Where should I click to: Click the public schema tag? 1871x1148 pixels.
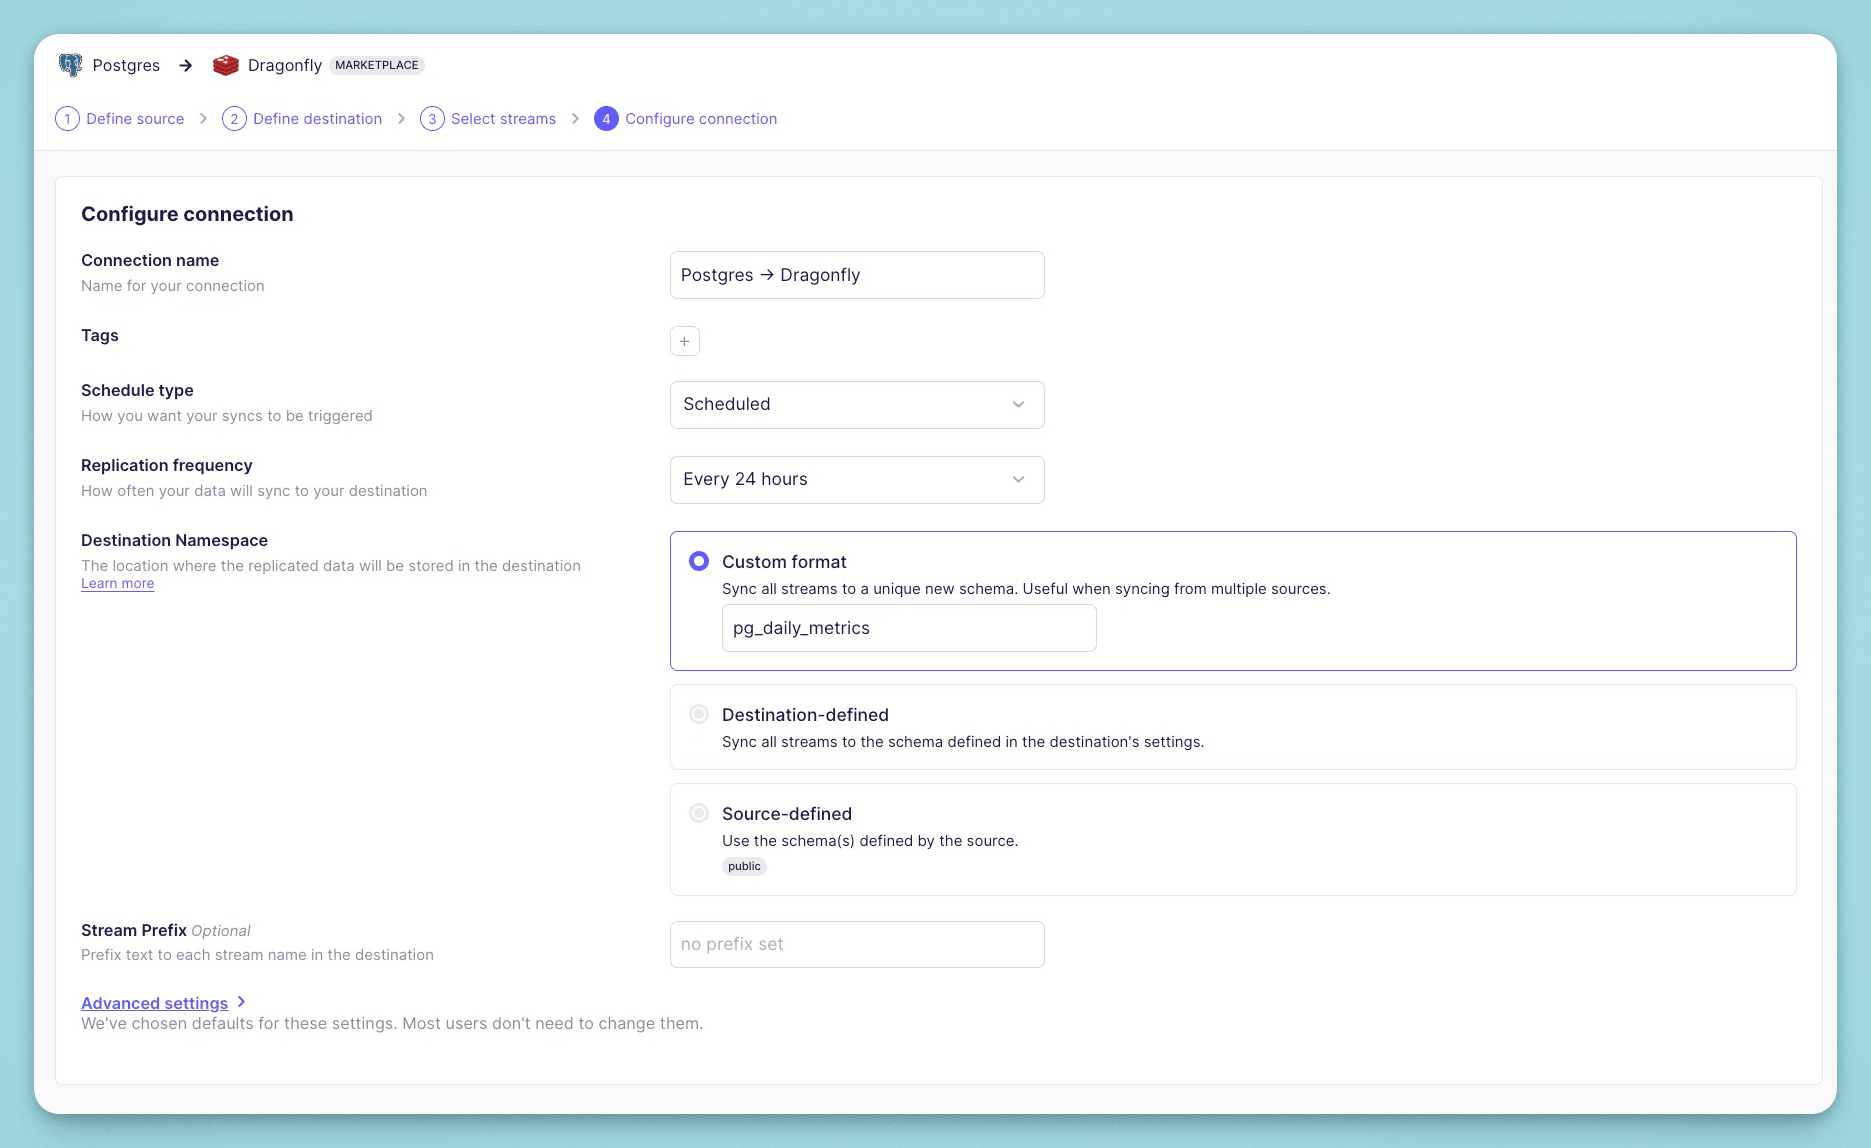coord(744,866)
